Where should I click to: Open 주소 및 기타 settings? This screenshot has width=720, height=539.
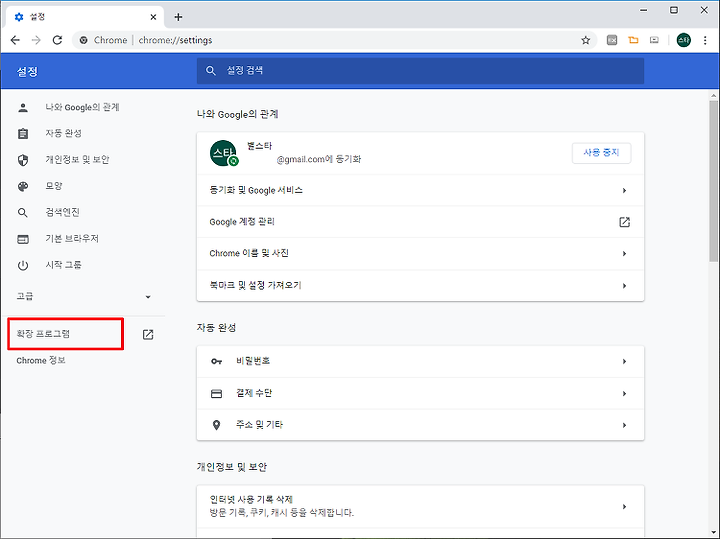tap(420, 425)
